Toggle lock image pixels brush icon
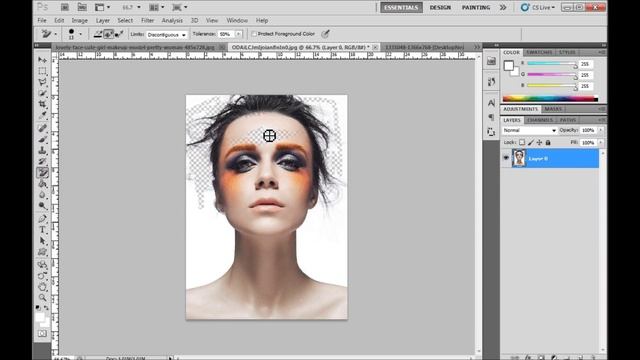640x360 pixels. click(531, 142)
